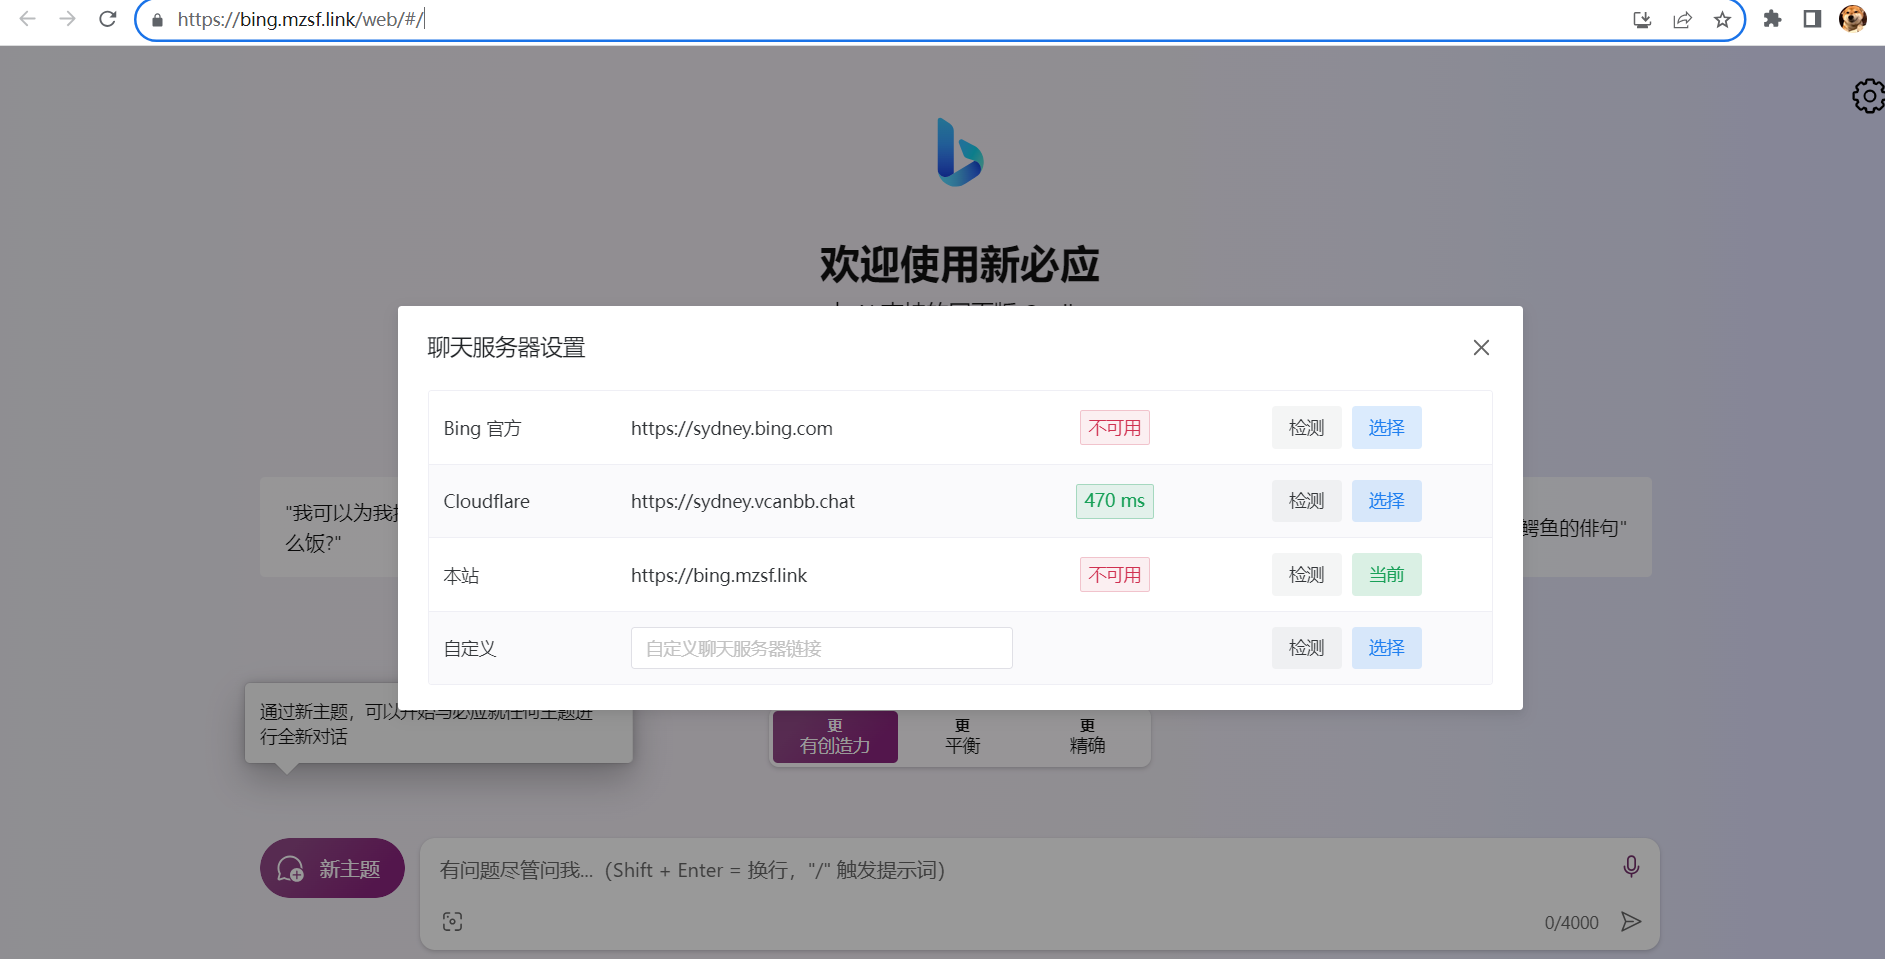Click the custom chat server link field
The height and width of the screenshot is (959, 1885).
[x=821, y=648]
